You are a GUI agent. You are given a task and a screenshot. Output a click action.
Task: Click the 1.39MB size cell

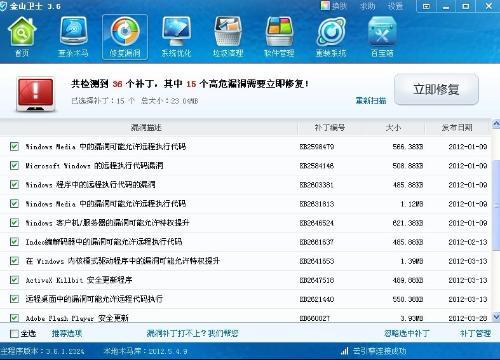412,261
